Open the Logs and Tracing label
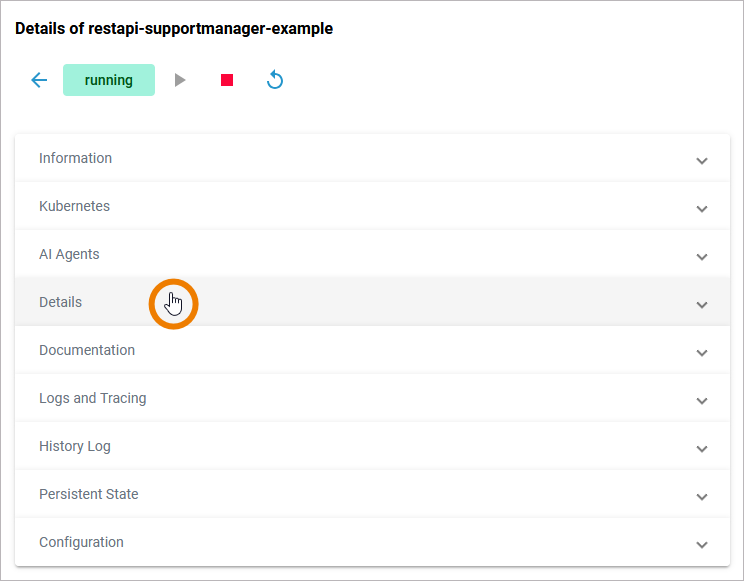Viewport: 744px width, 581px height. pyautogui.click(x=92, y=398)
